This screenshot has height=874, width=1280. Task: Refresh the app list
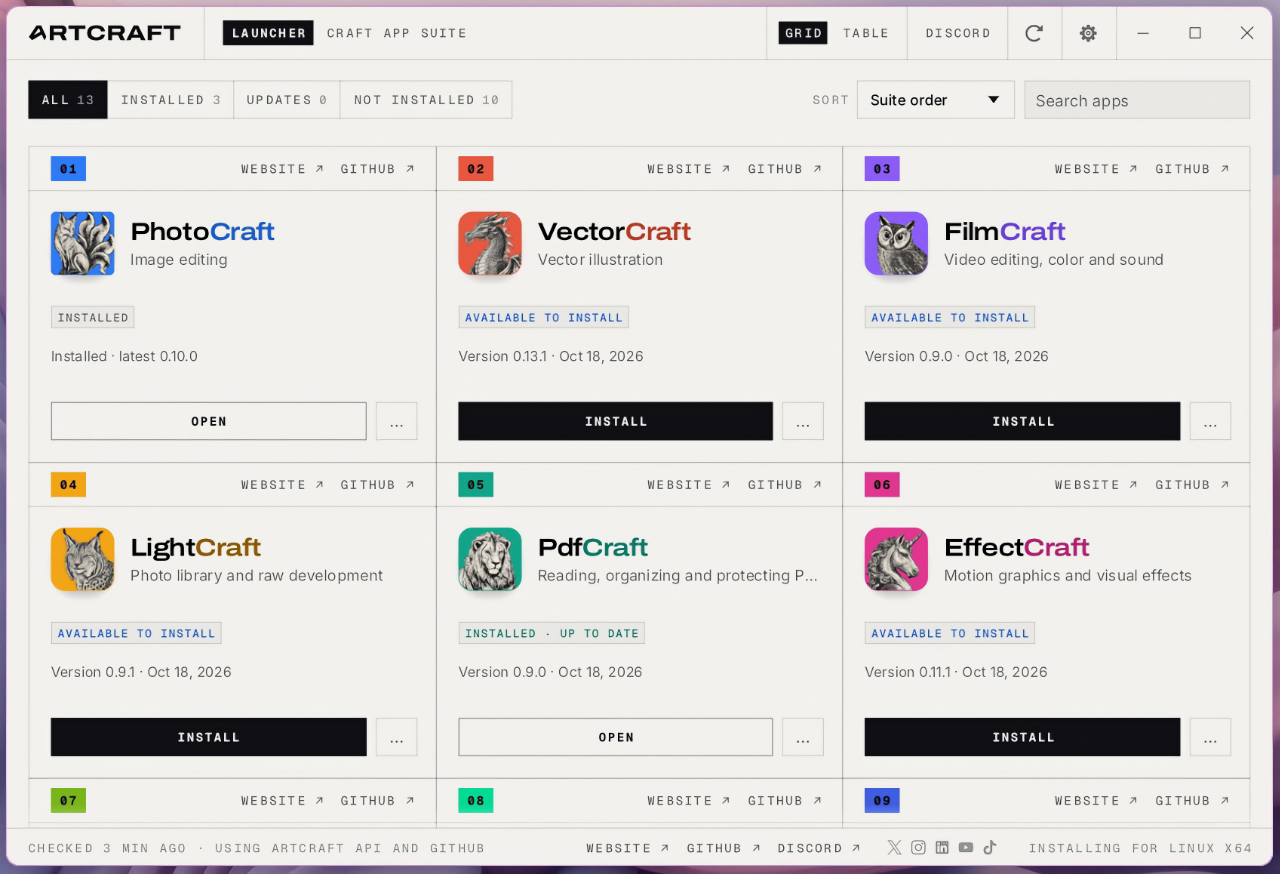tap(1034, 33)
